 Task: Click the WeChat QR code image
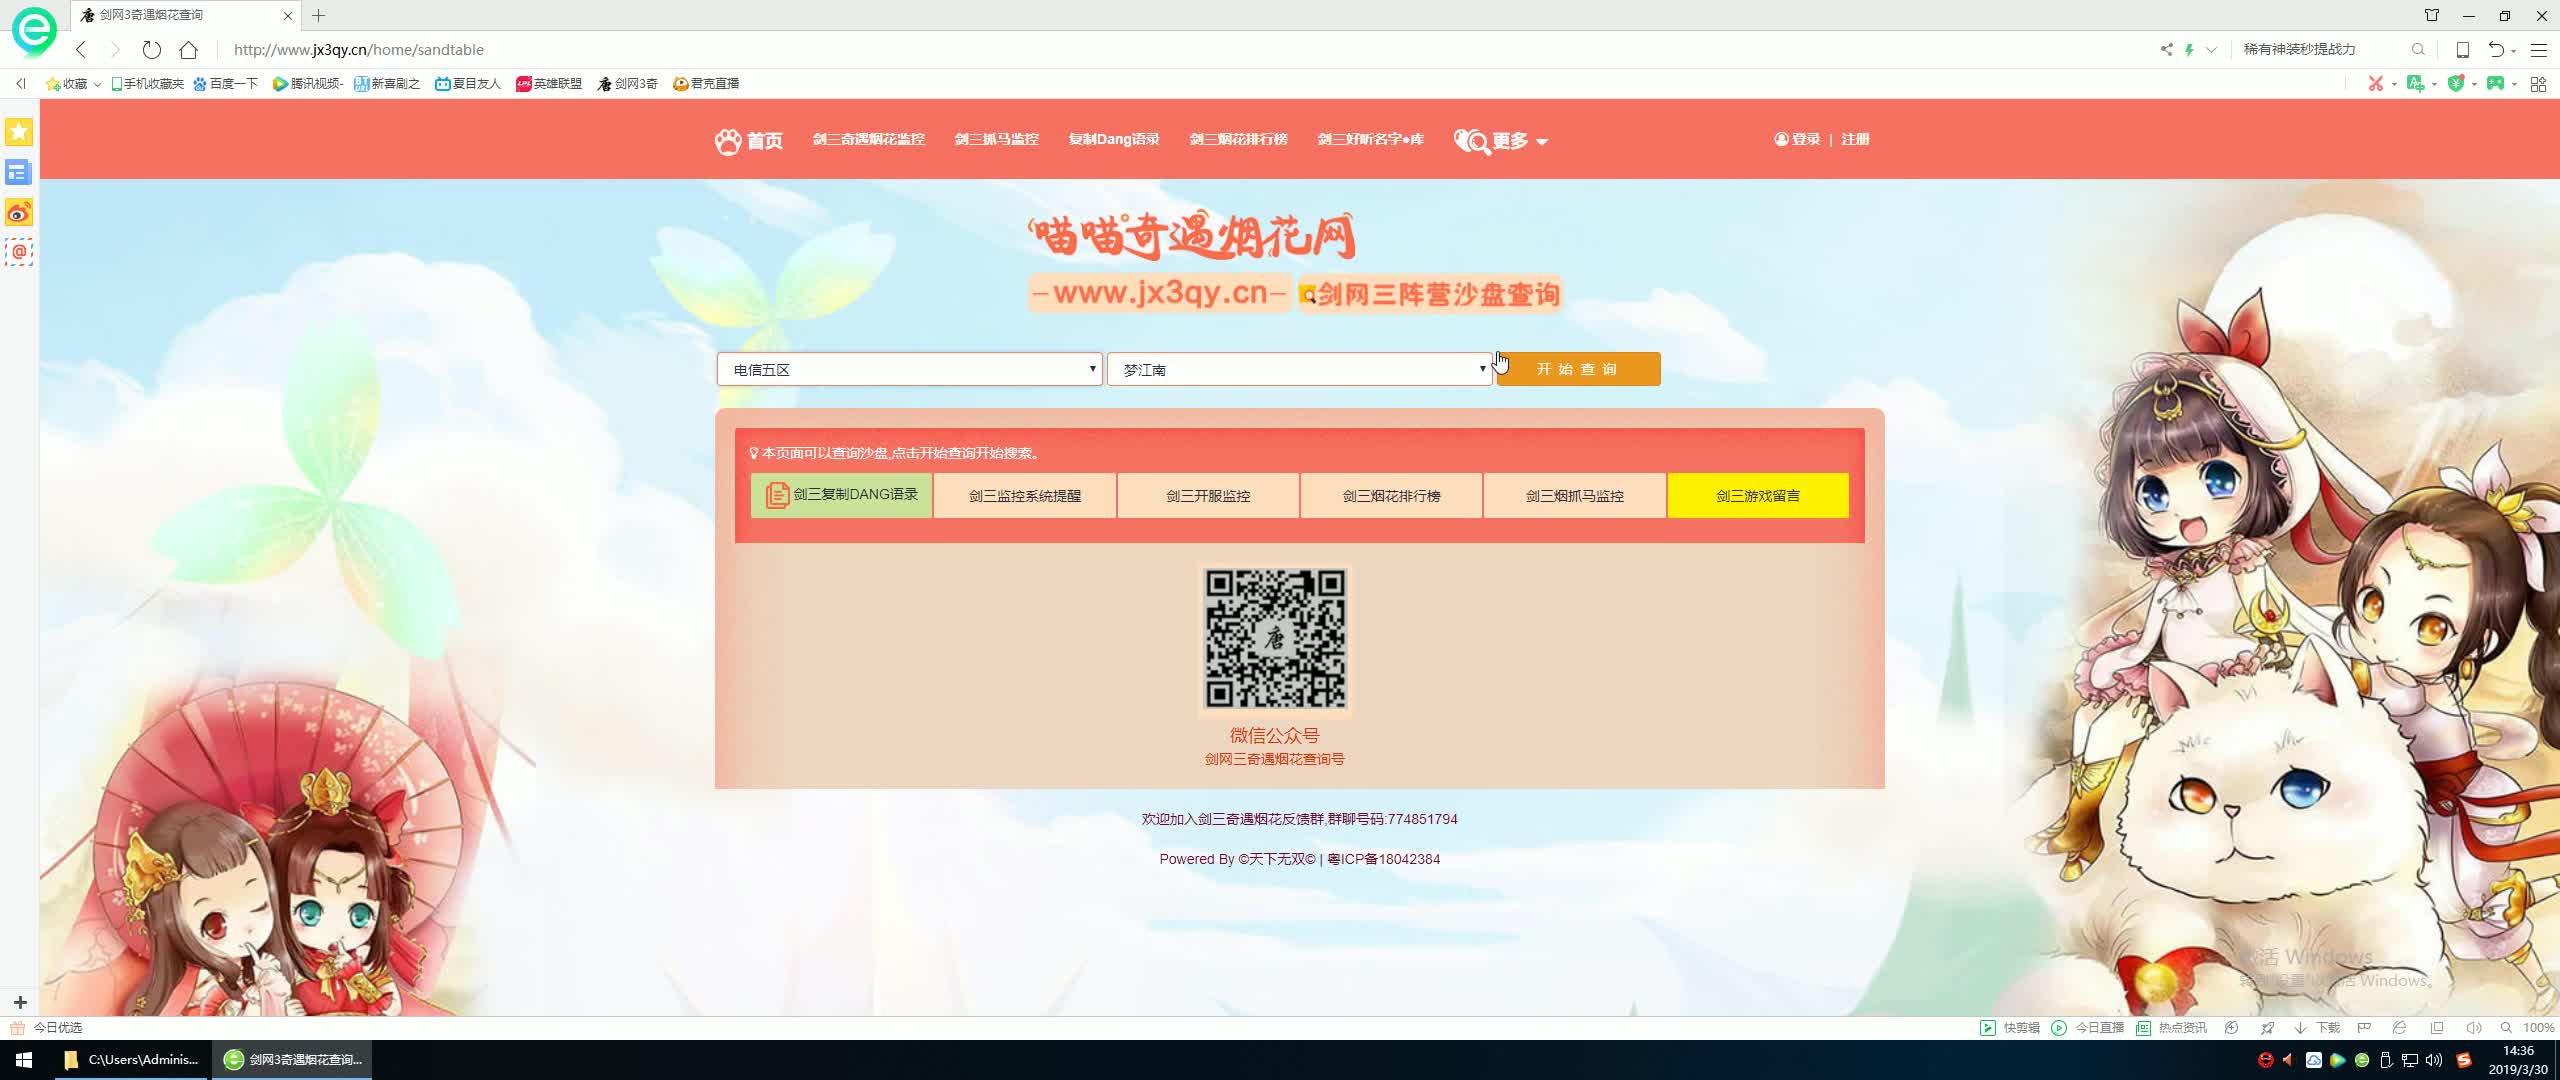[1275, 640]
